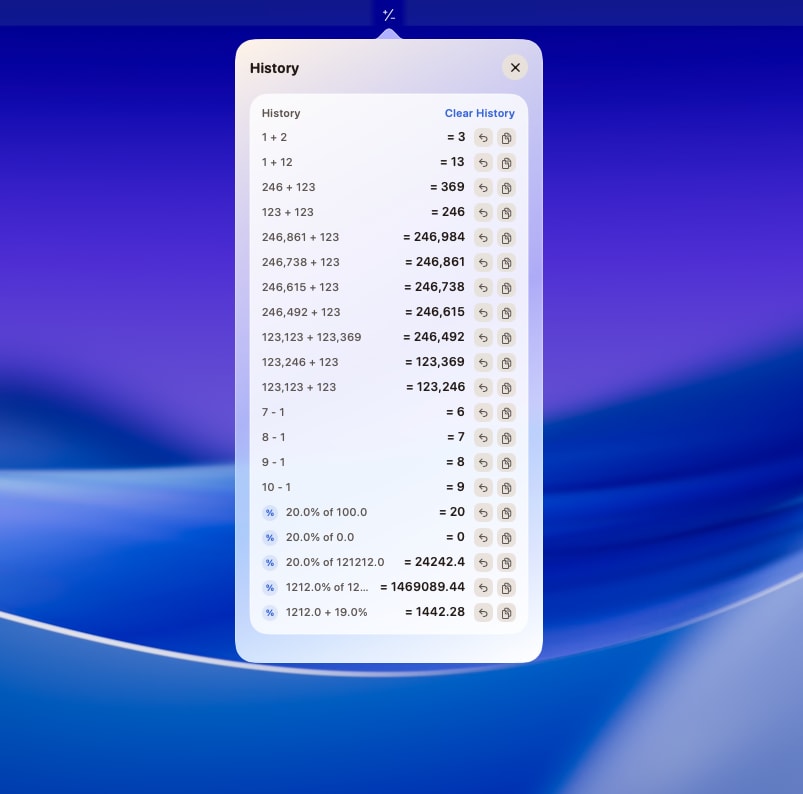Select the '123,123 + 123,369' expression text
The image size is (803, 794).
tap(311, 337)
